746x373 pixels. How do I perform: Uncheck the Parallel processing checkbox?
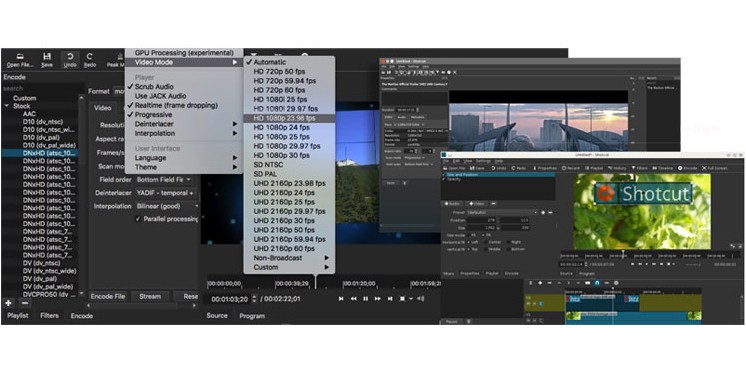(138, 219)
